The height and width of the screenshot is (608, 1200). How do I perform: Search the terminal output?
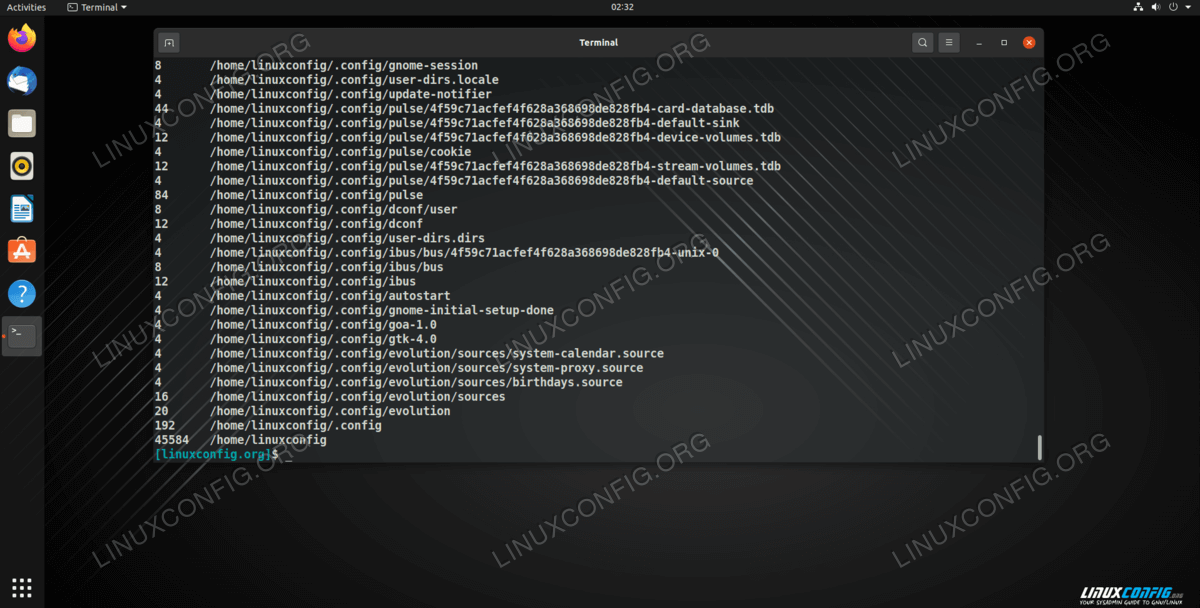point(922,43)
